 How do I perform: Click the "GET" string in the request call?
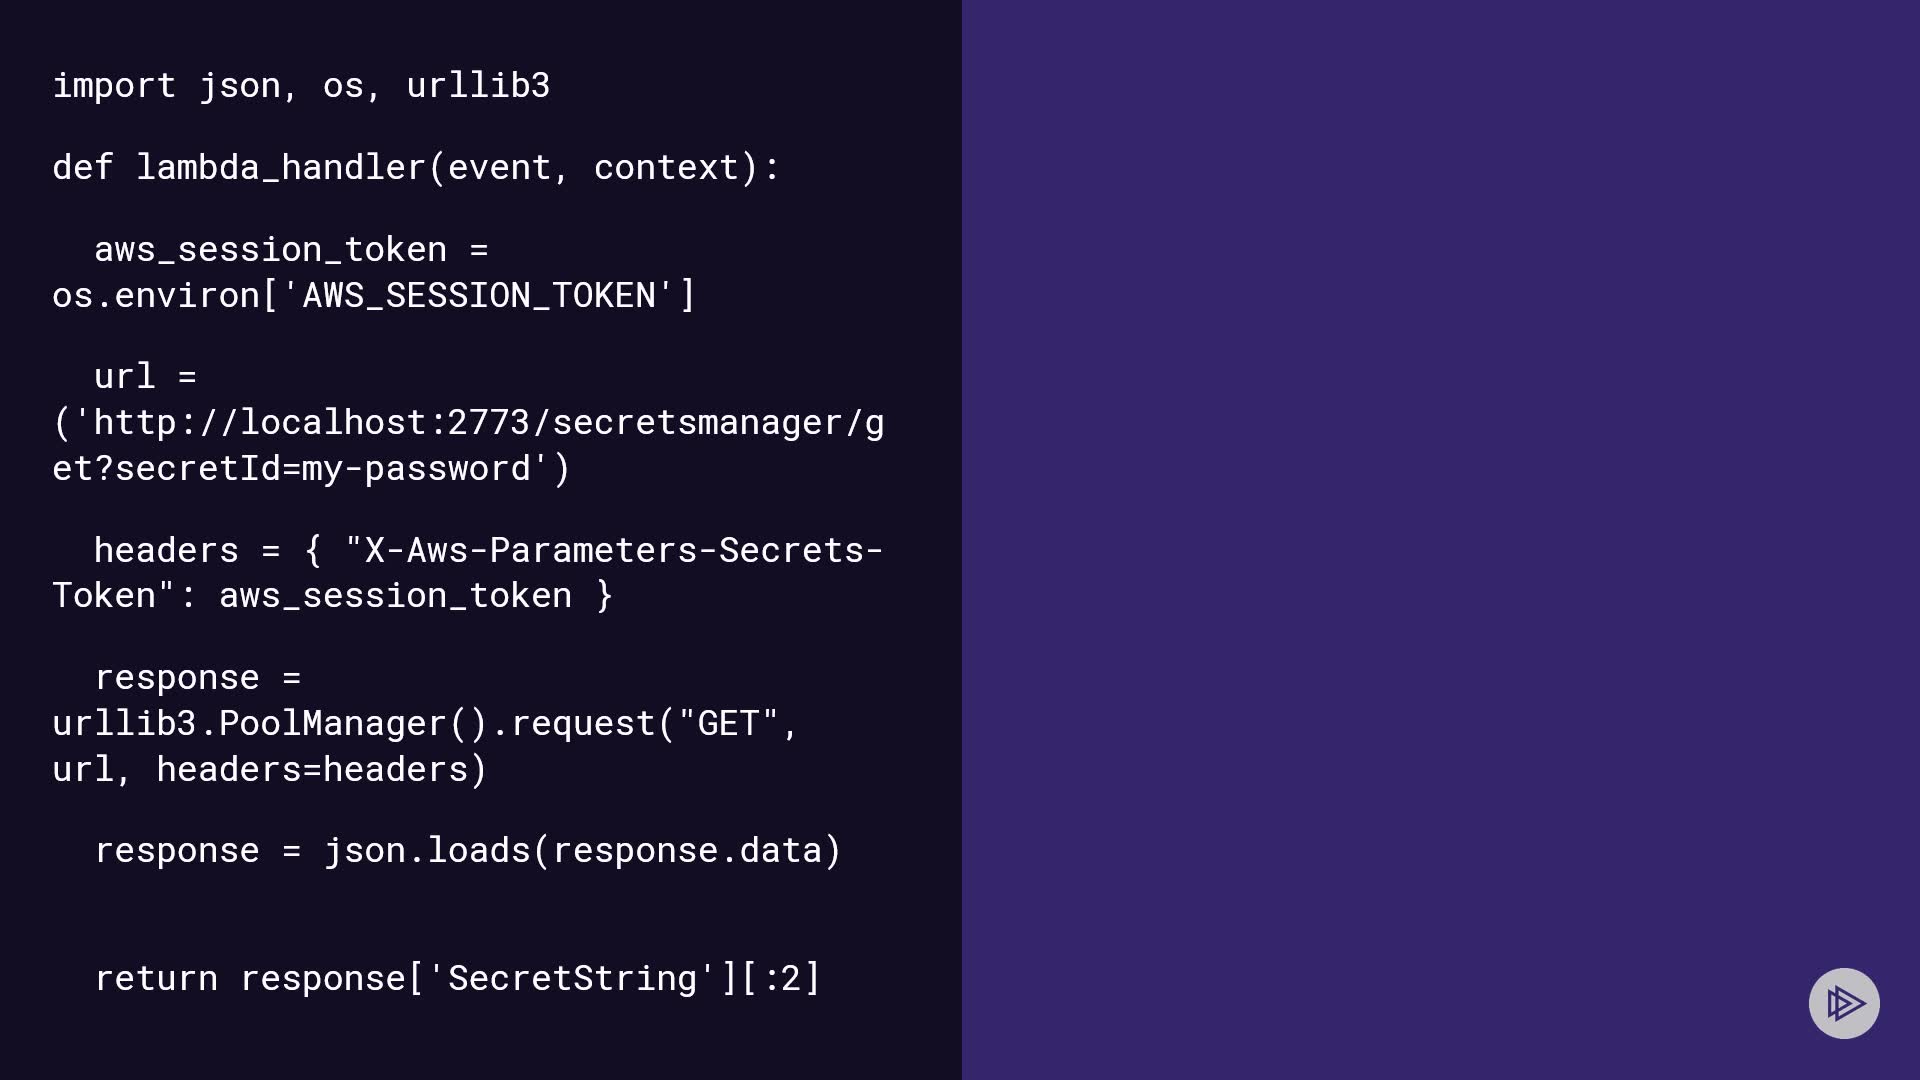728,724
